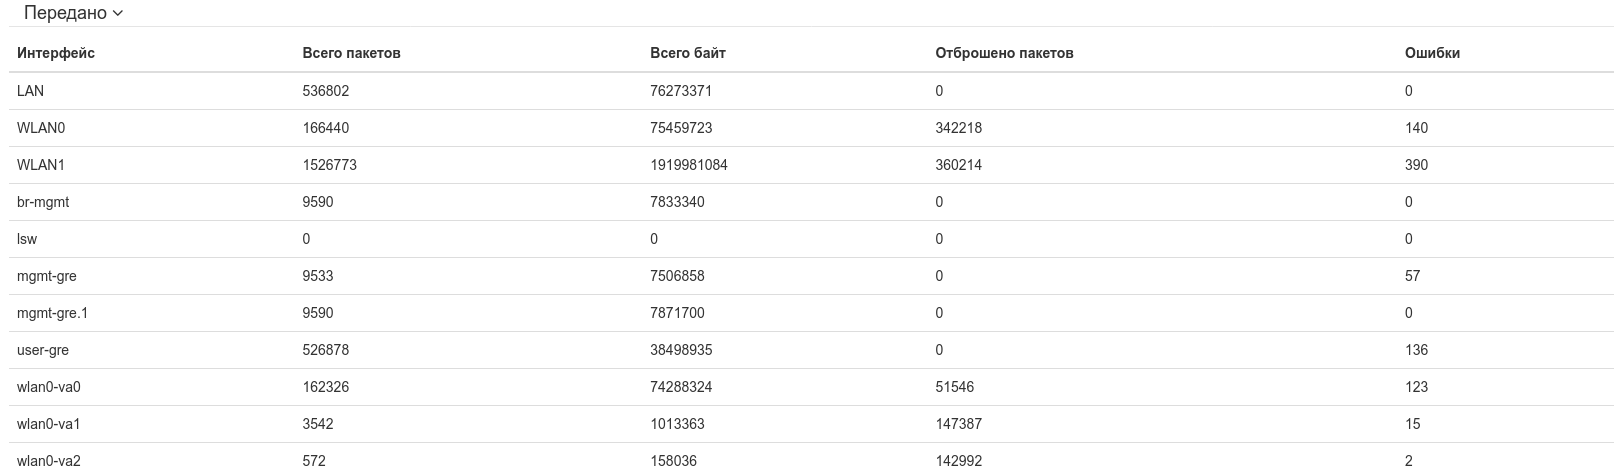1620x474 pixels.
Task: Click the br-mgmt interface cell
Action: [x=43, y=202]
